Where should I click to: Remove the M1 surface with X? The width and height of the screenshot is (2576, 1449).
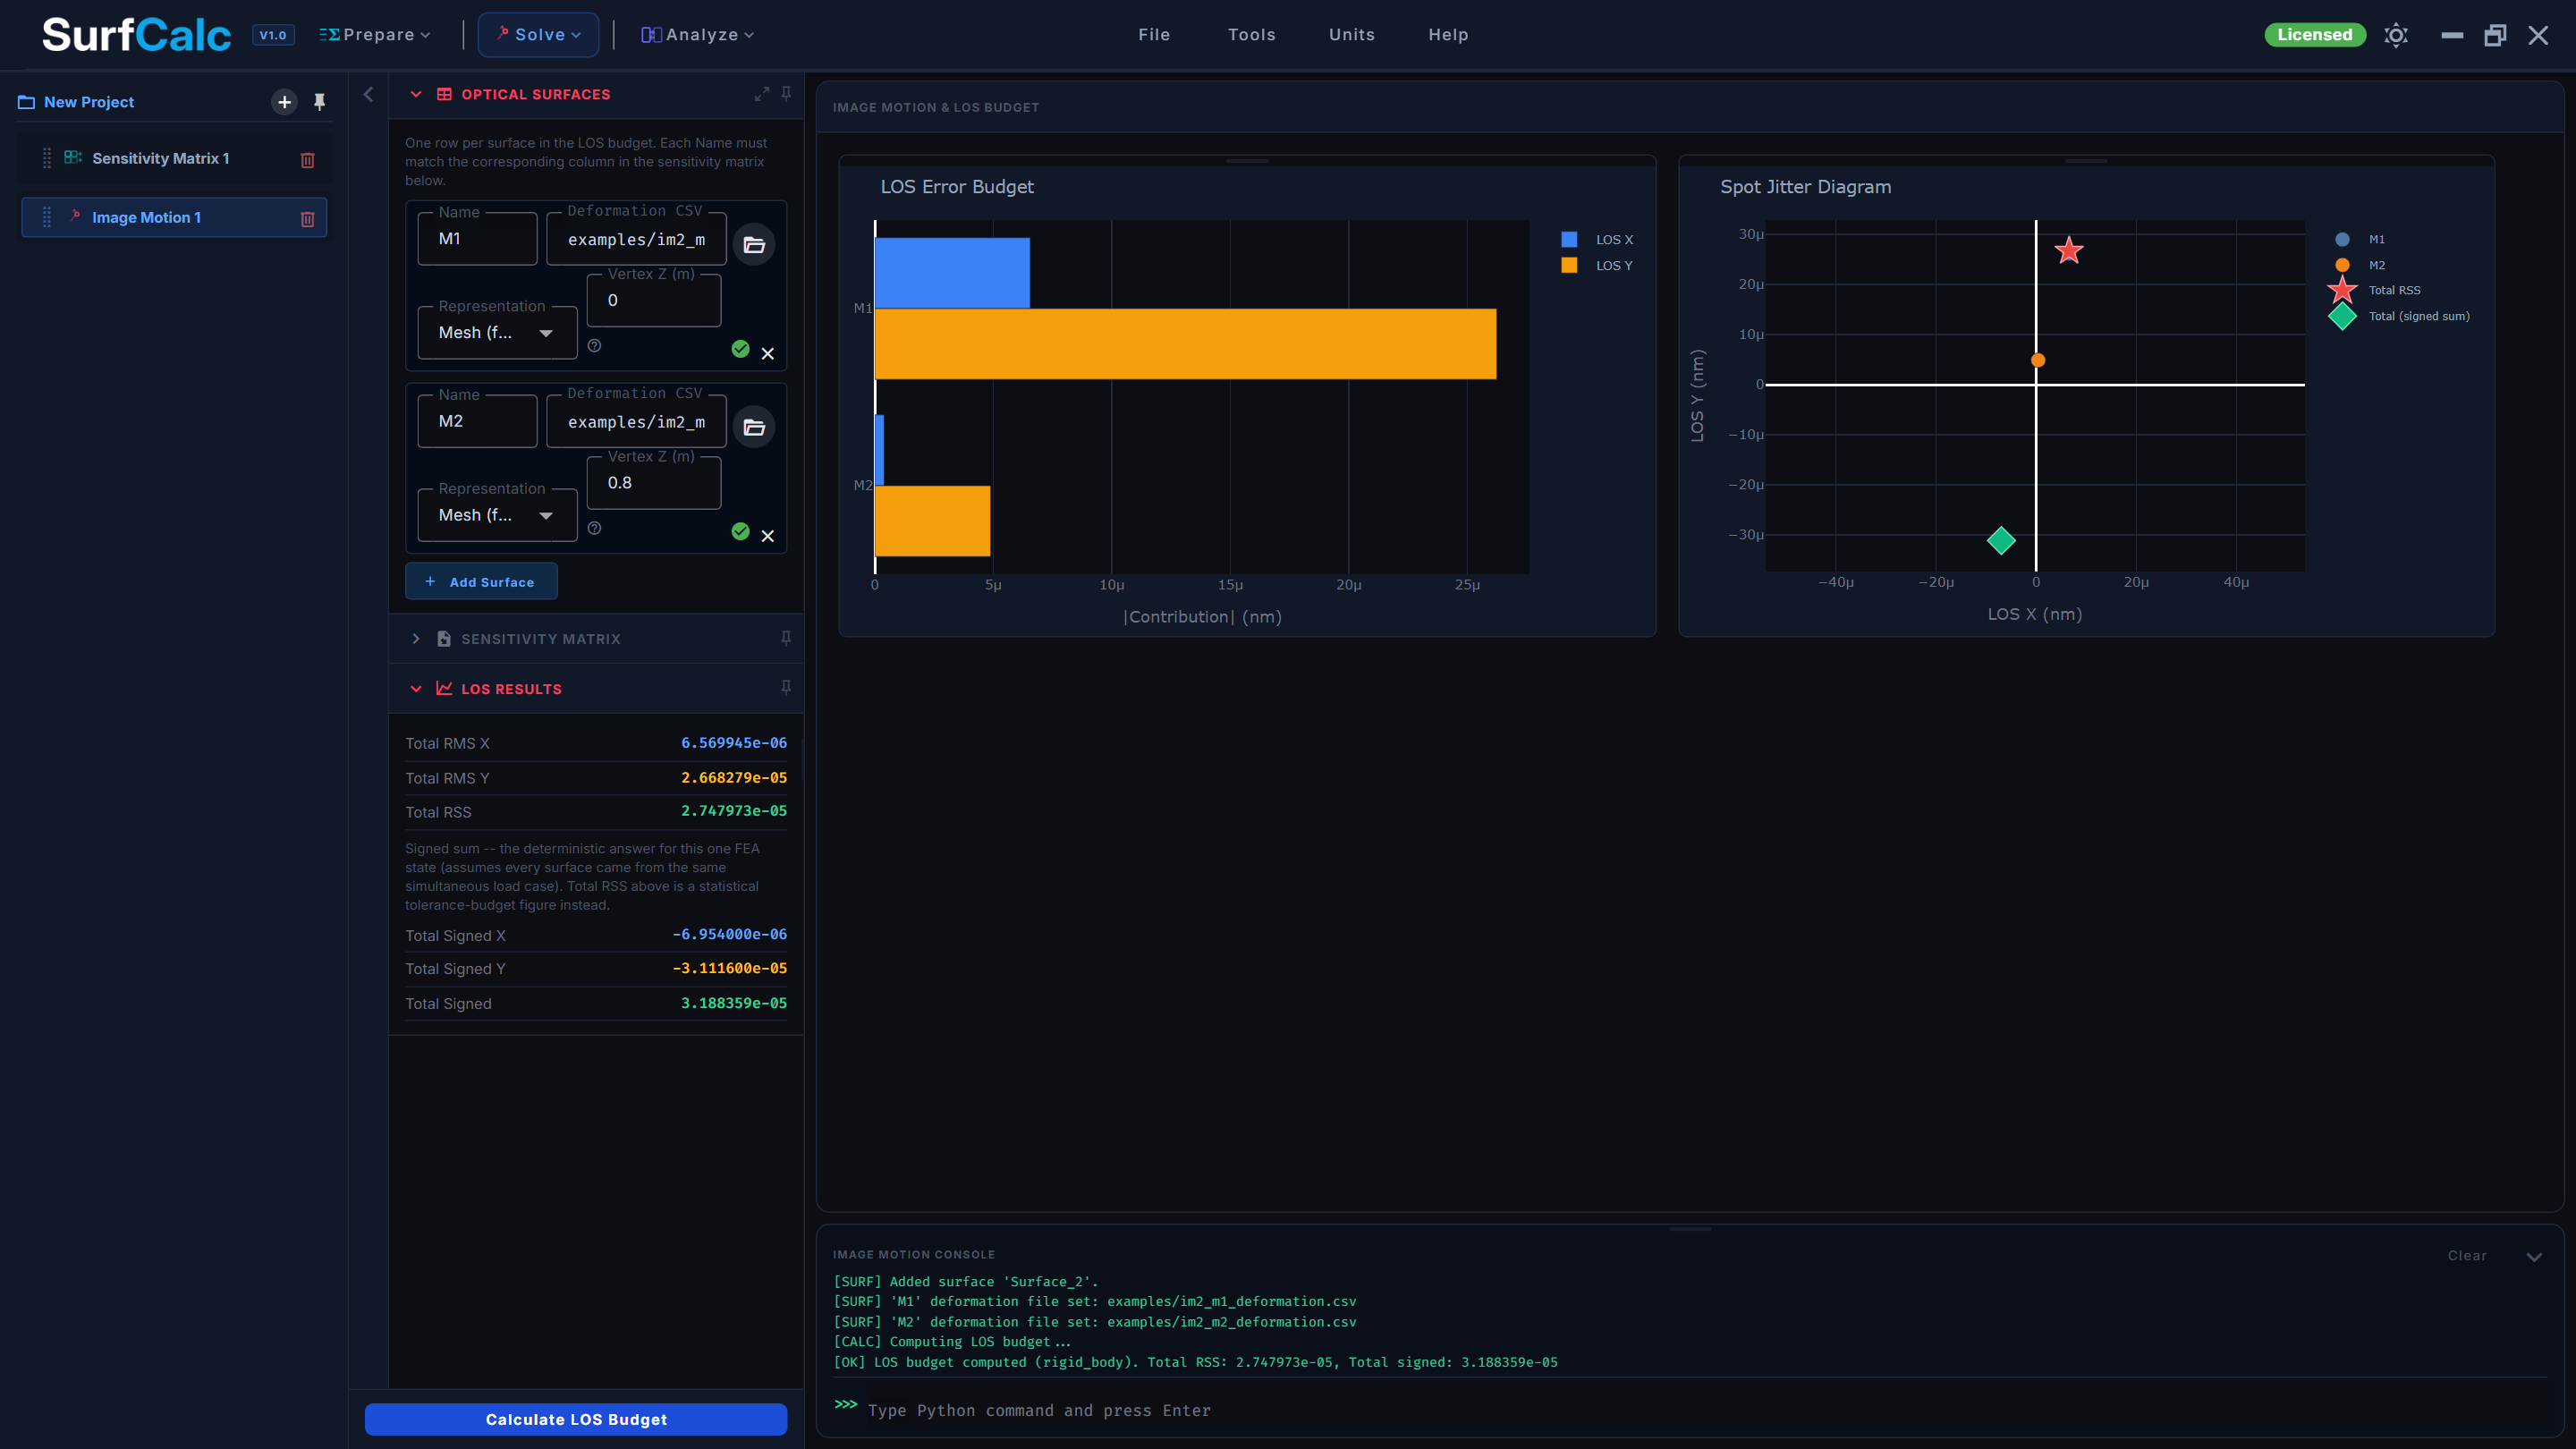pyautogui.click(x=768, y=354)
